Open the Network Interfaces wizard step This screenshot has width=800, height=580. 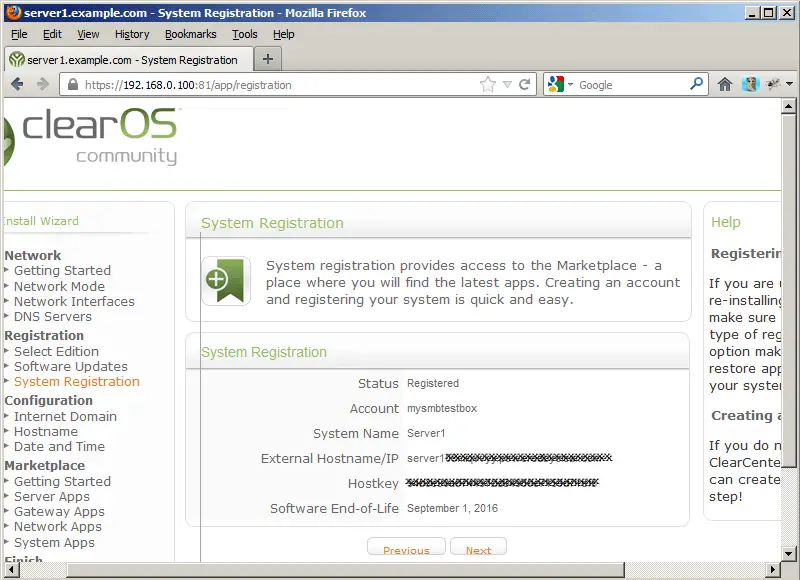coord(74,301)
